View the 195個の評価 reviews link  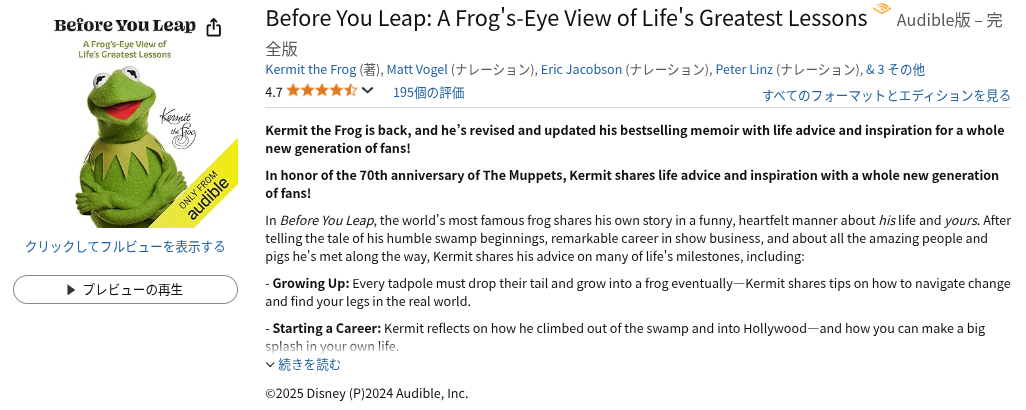click(428, 92)
